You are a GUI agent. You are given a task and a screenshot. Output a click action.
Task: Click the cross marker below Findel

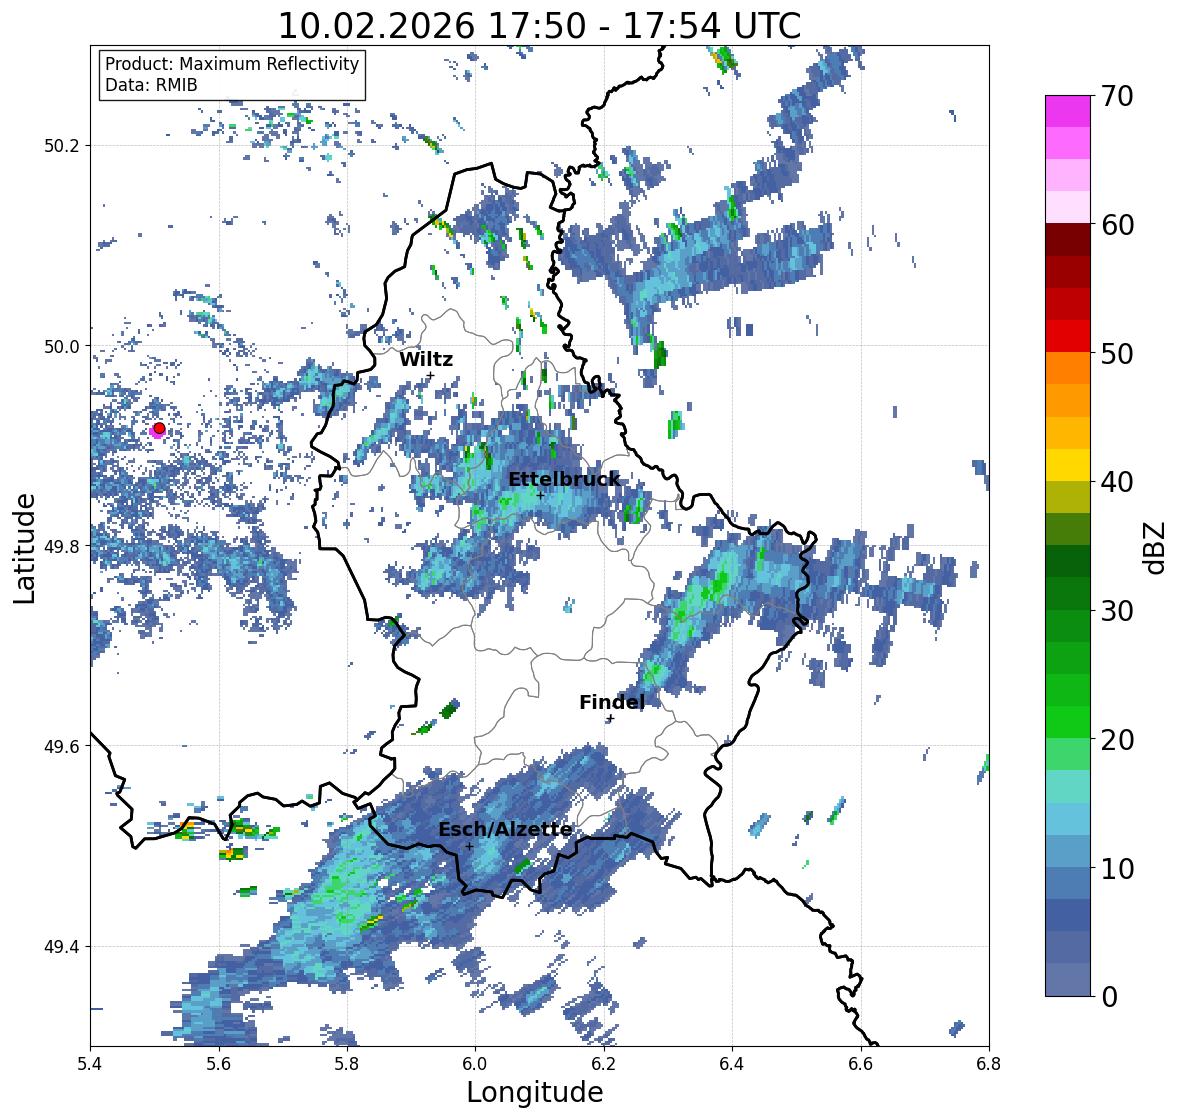click(x=611, y=719)
